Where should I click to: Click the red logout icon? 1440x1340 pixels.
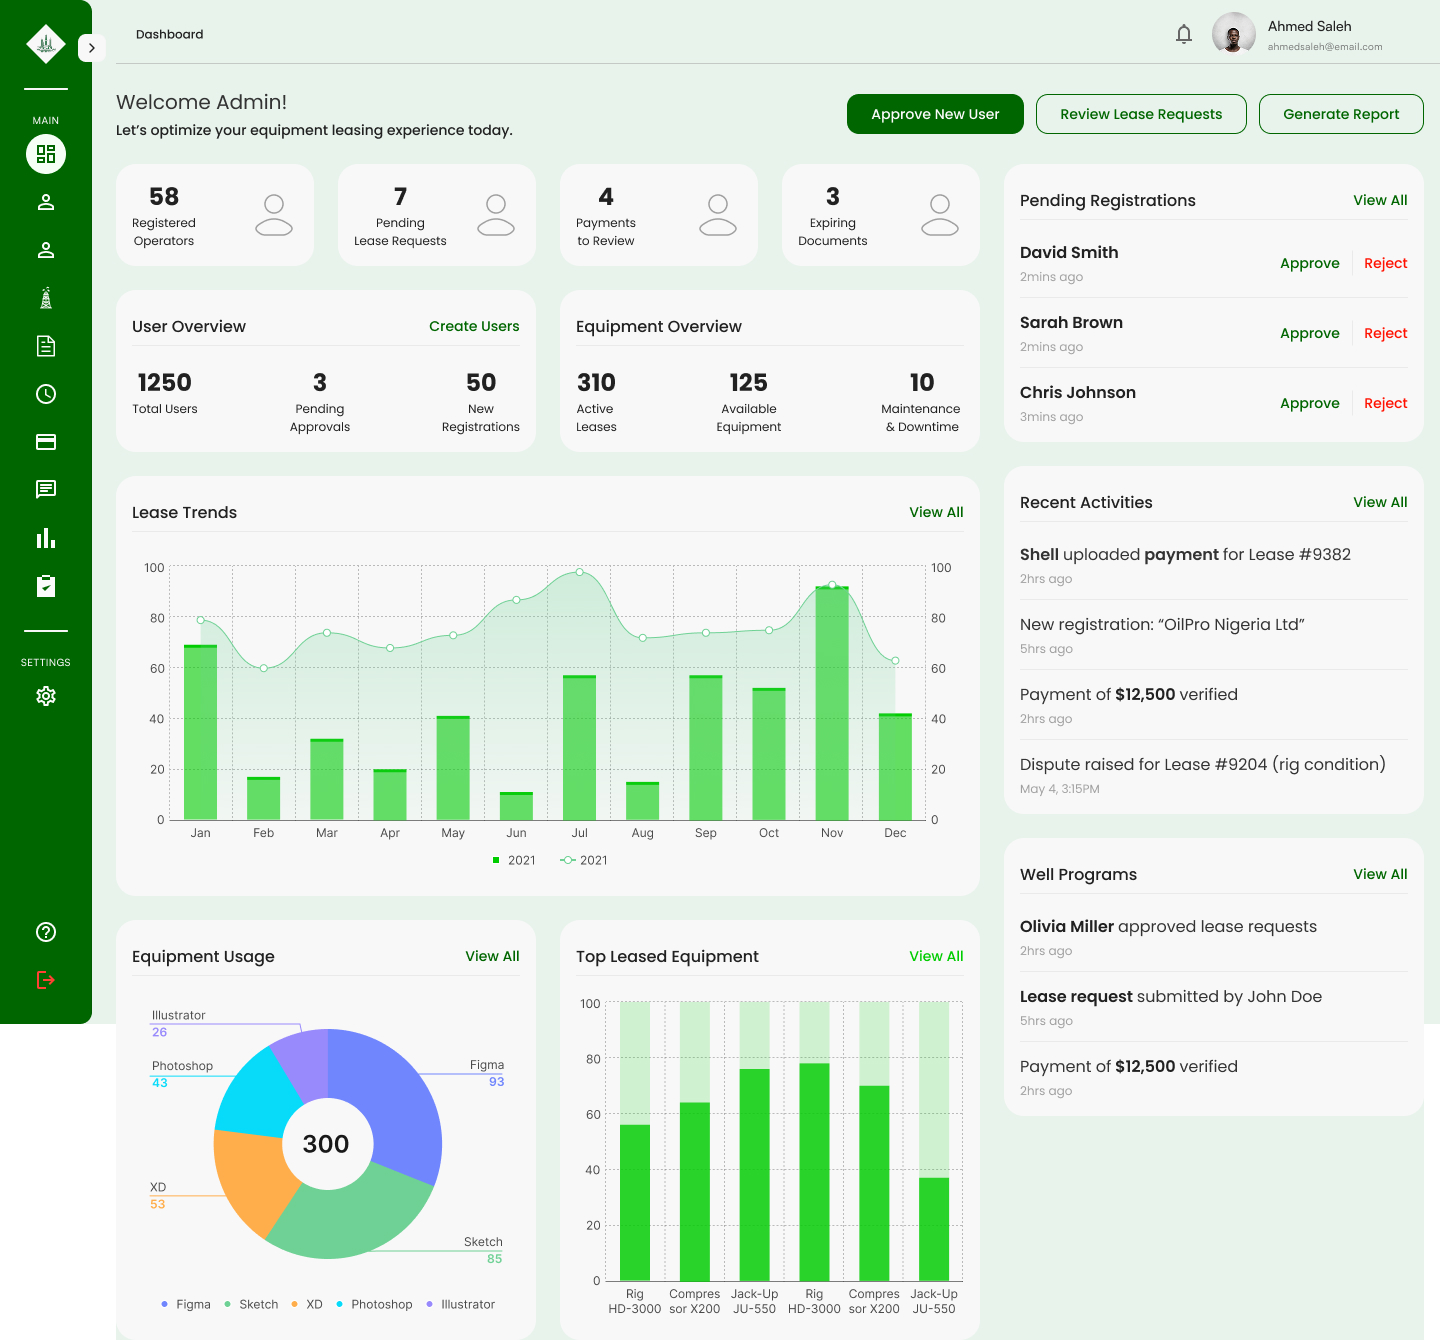[x=46, y=980]
